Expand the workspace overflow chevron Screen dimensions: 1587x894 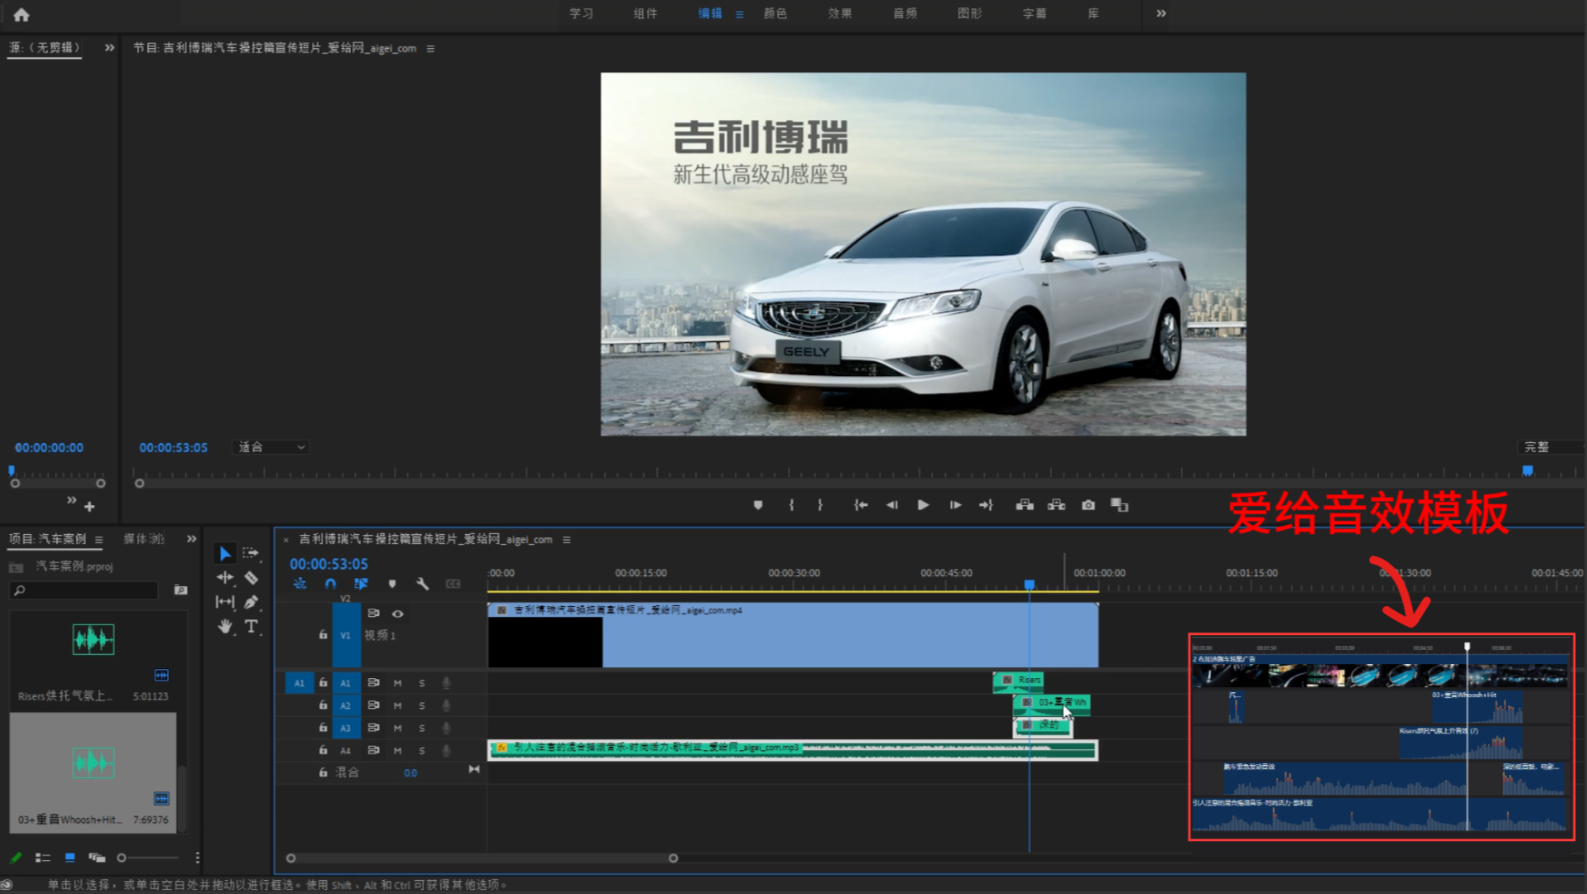tap(1161, 14)
